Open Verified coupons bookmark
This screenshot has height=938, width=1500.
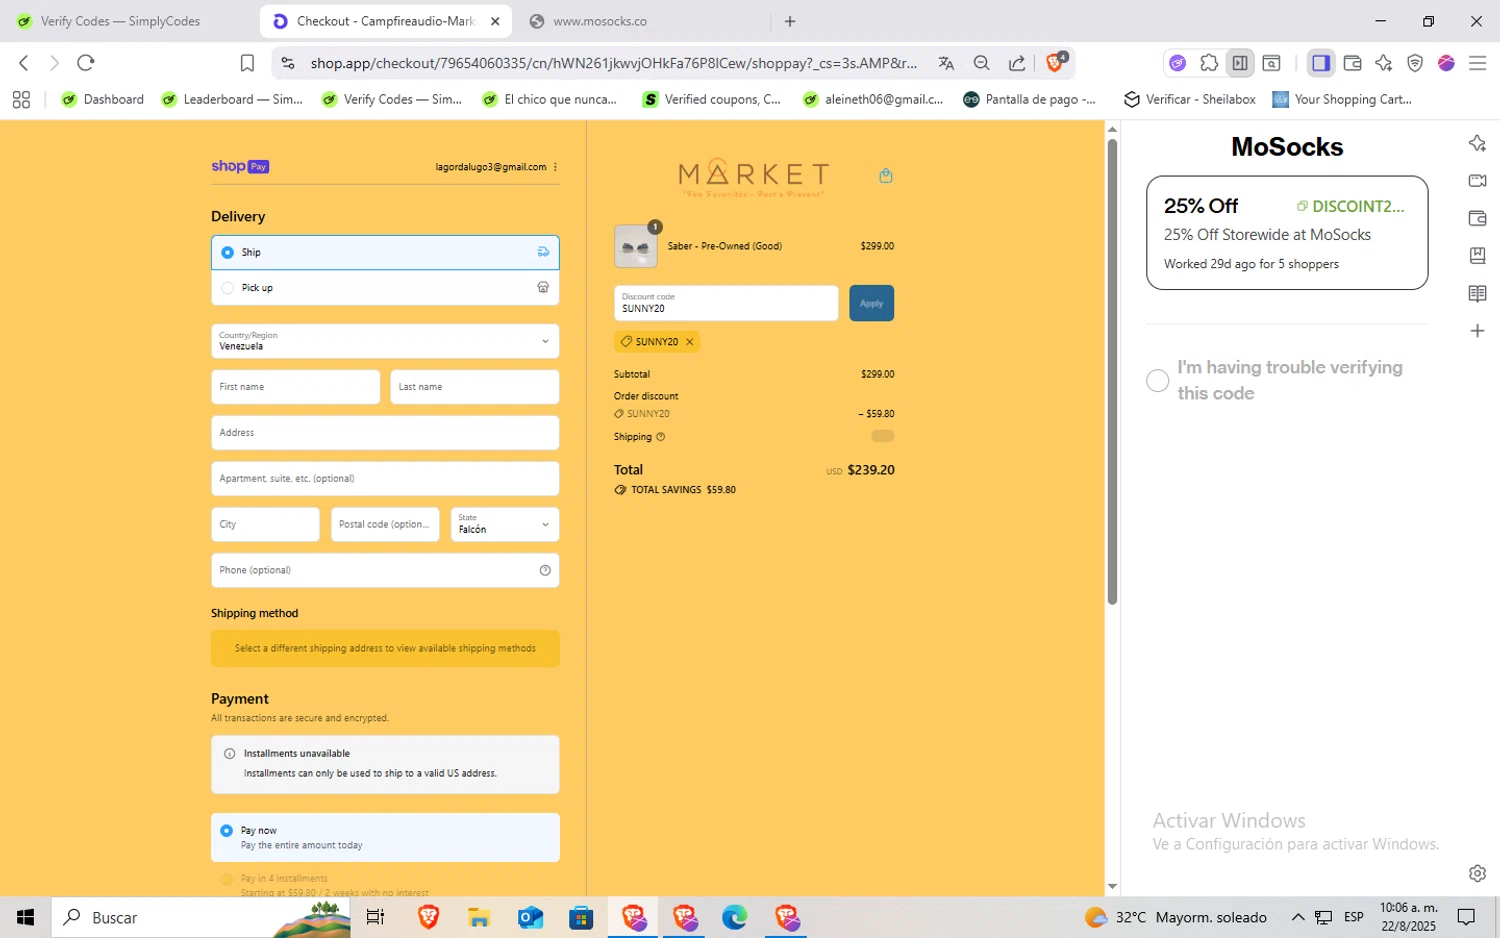[712, 99]
